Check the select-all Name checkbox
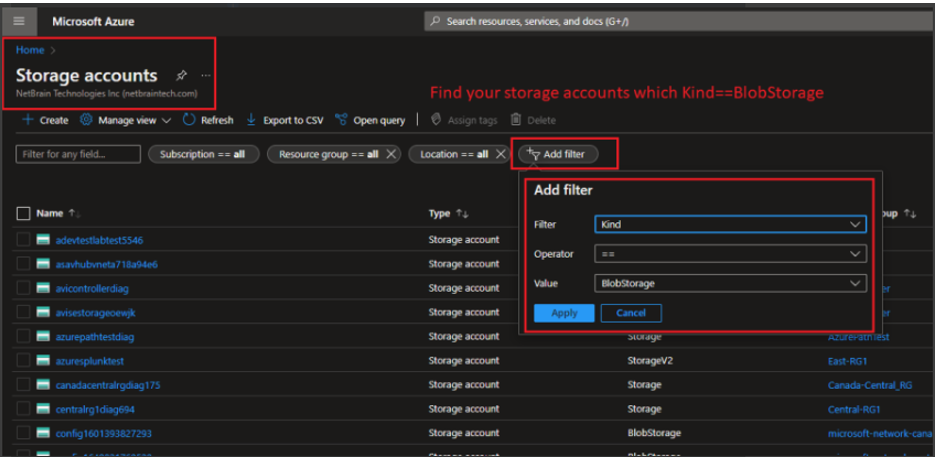Image resolution: width=935 pixels, height=461 pixels. 24,213
